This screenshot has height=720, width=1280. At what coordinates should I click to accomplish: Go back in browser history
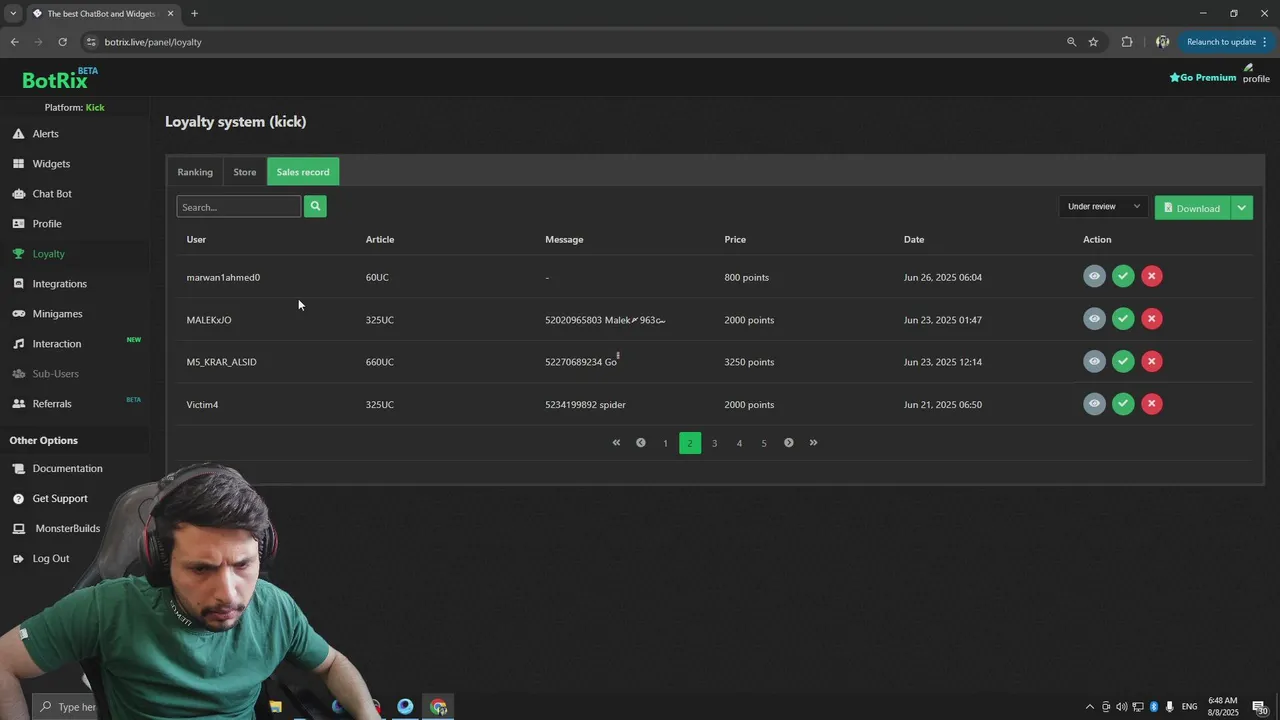(x=14, y=42)
